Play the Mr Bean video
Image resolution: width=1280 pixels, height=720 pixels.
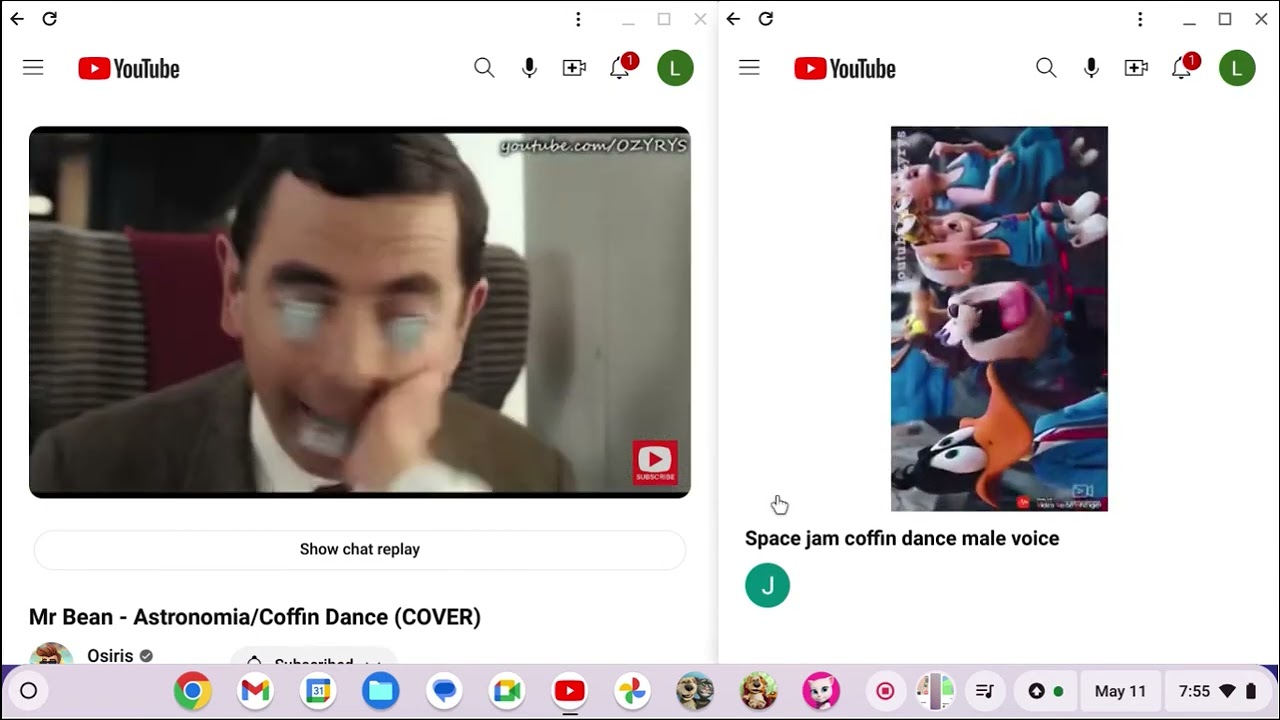360,312
